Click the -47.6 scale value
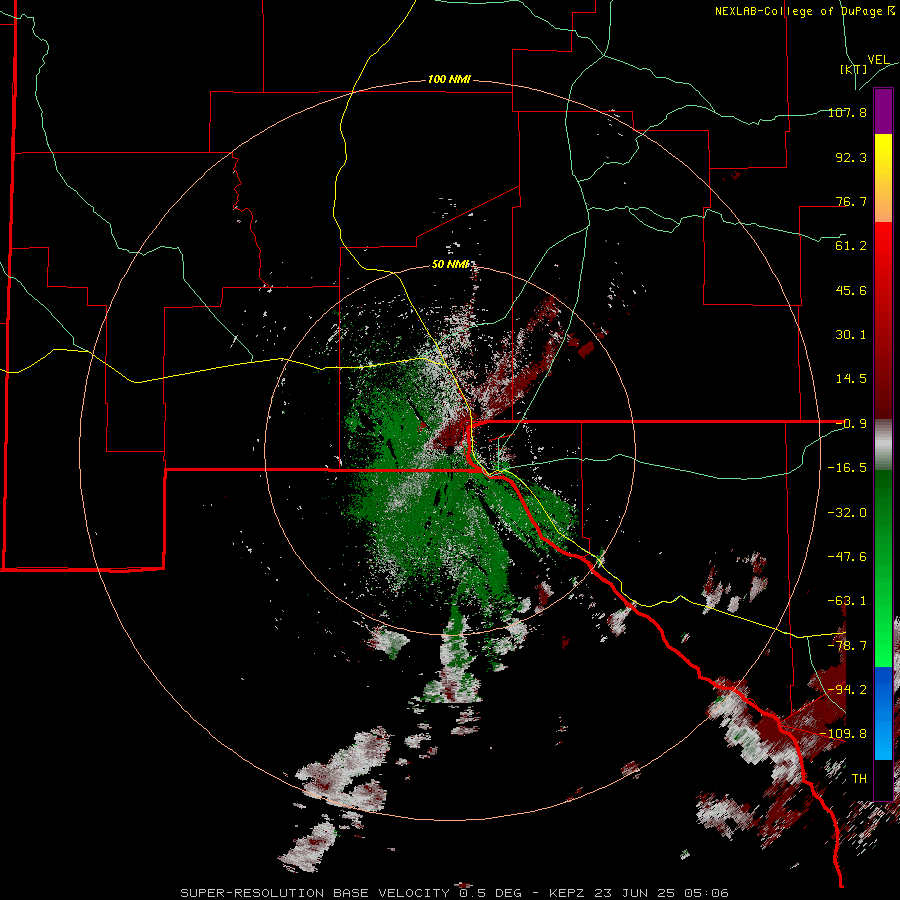900x900 pixels. (x=847, y=557)
